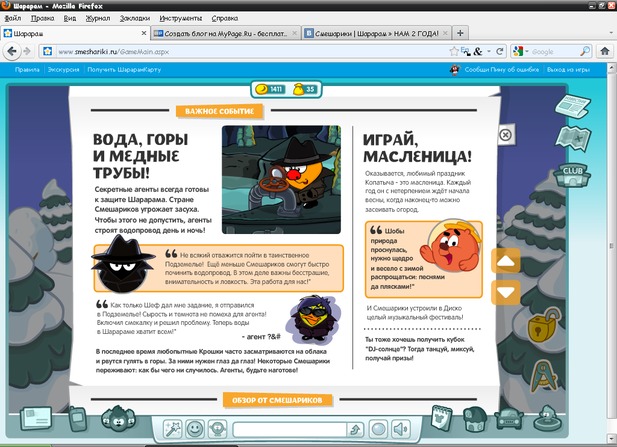Open the Экскурсия link
Image resolution: width=617 pixels, height=447 pixels.
(63, 70)
